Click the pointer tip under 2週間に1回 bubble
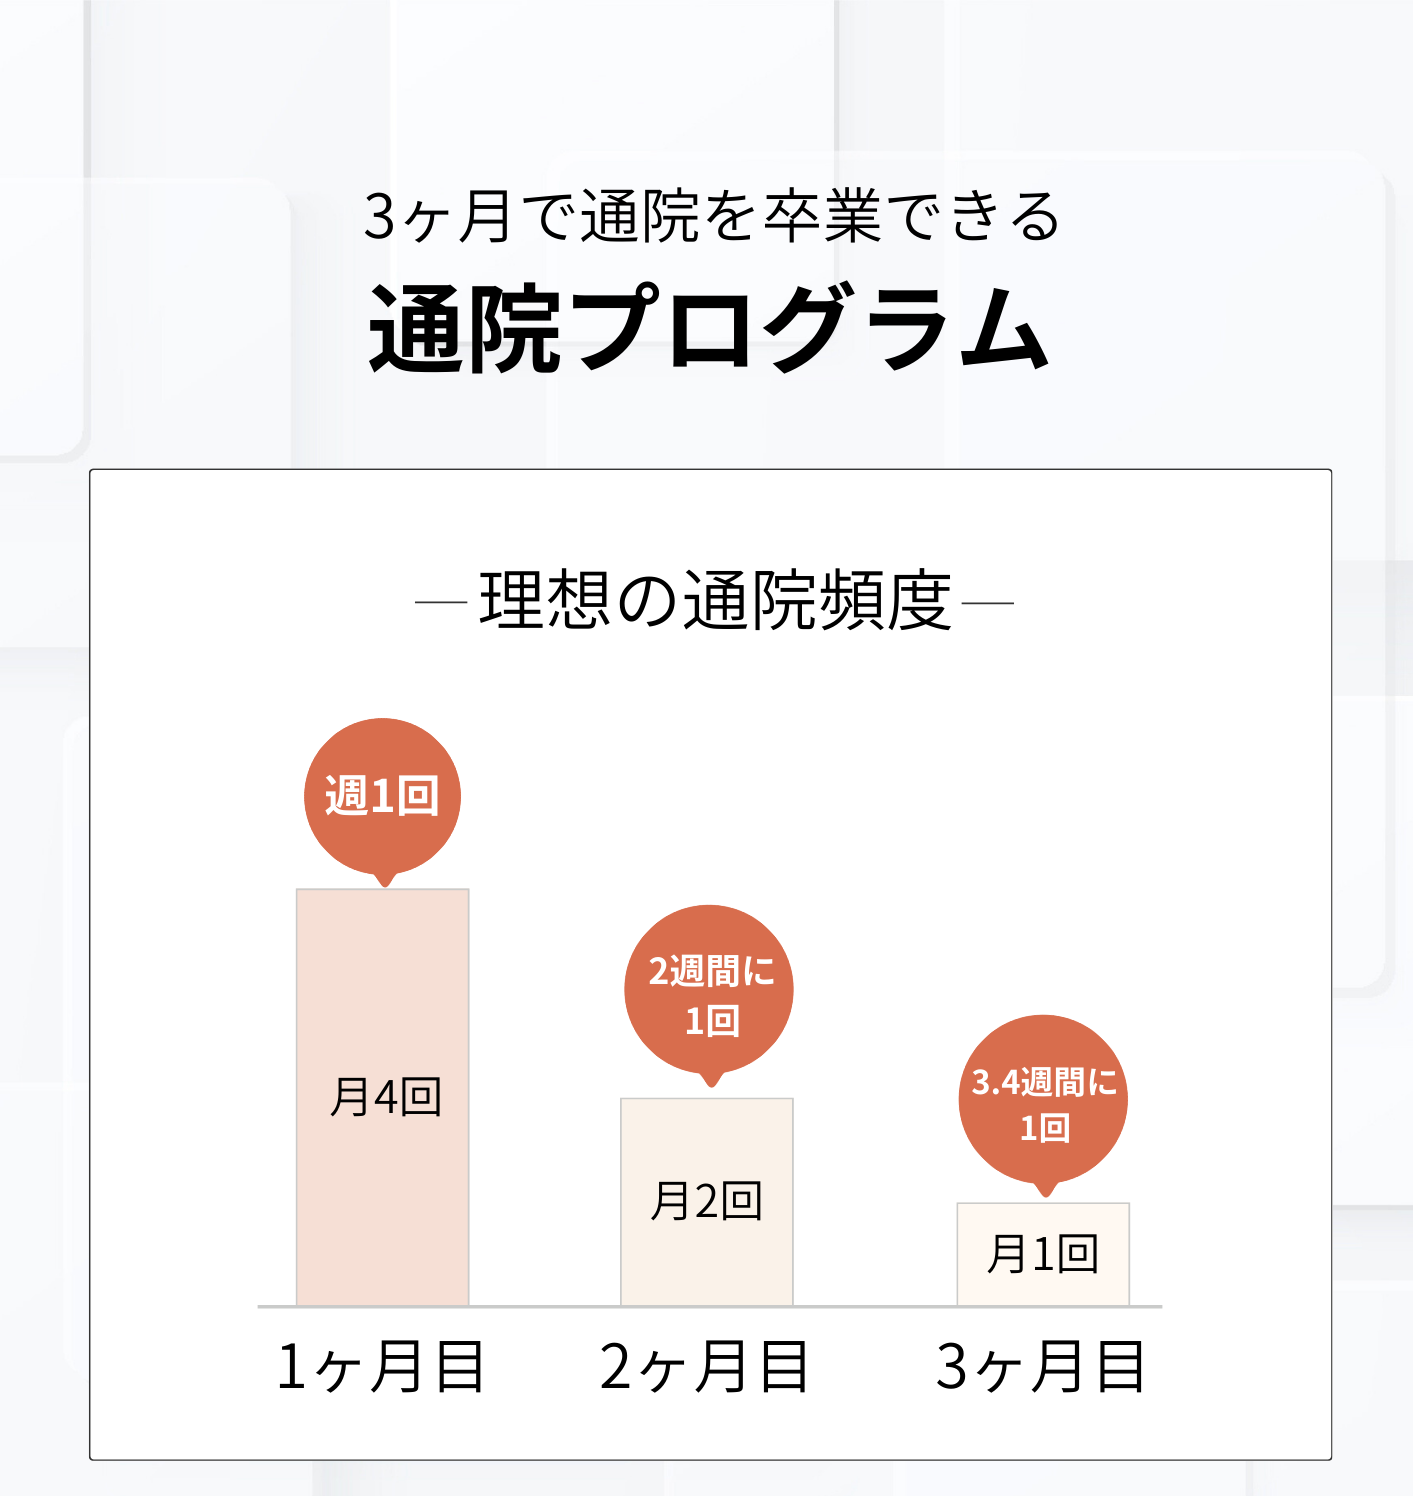1413x1496 pixels. [711, 1081]
